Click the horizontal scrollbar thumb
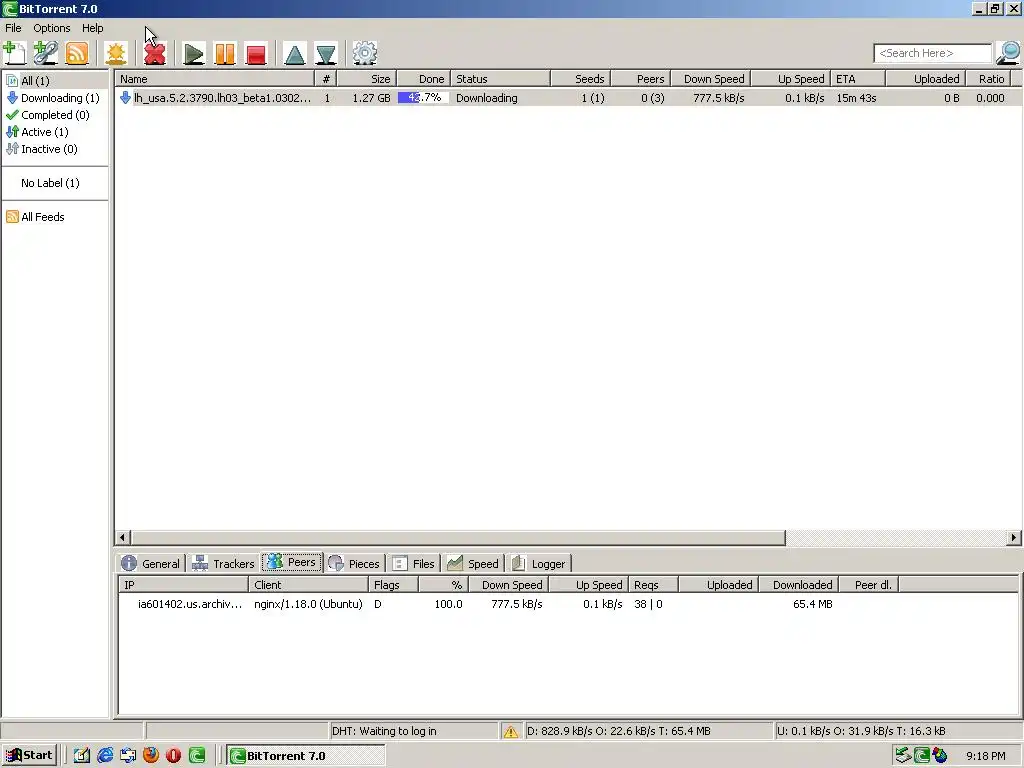The image size is (1024, 768). click(458, 537)
